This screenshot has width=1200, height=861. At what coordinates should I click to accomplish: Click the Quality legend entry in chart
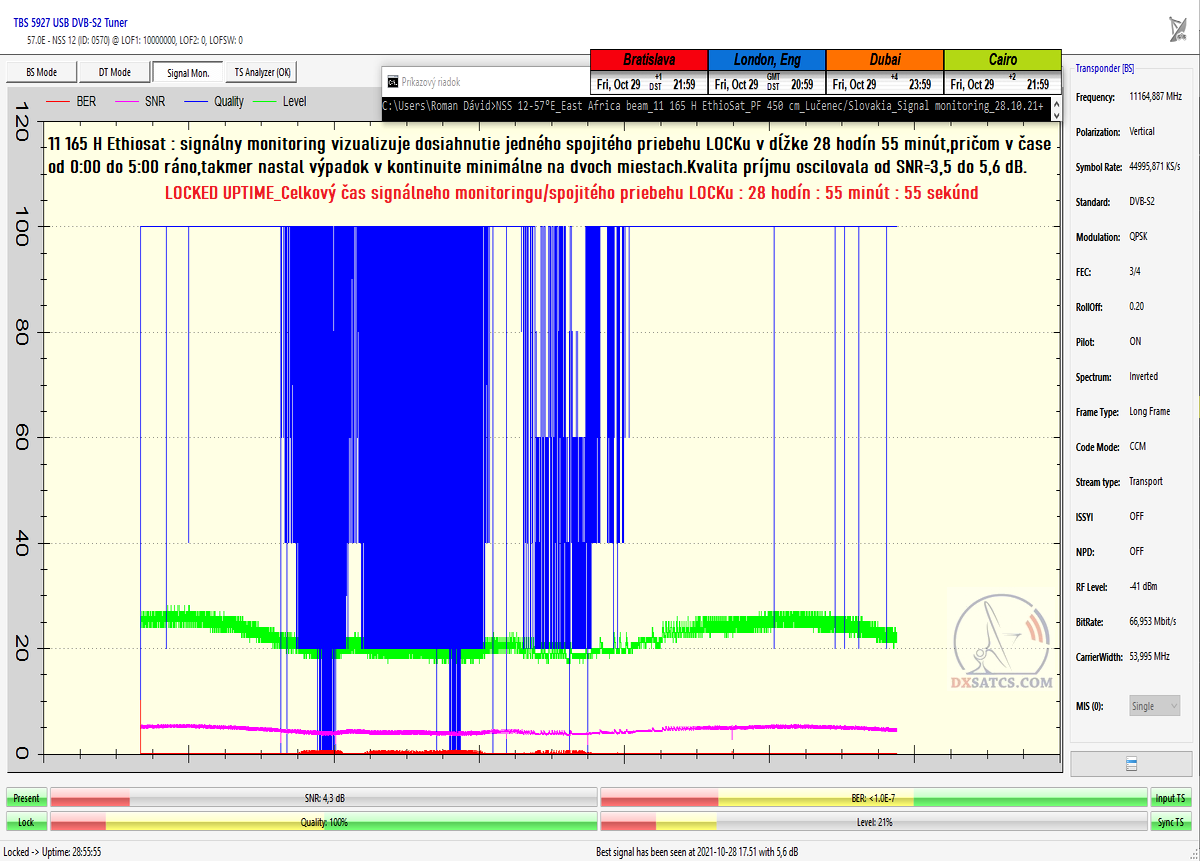(214, 101)
